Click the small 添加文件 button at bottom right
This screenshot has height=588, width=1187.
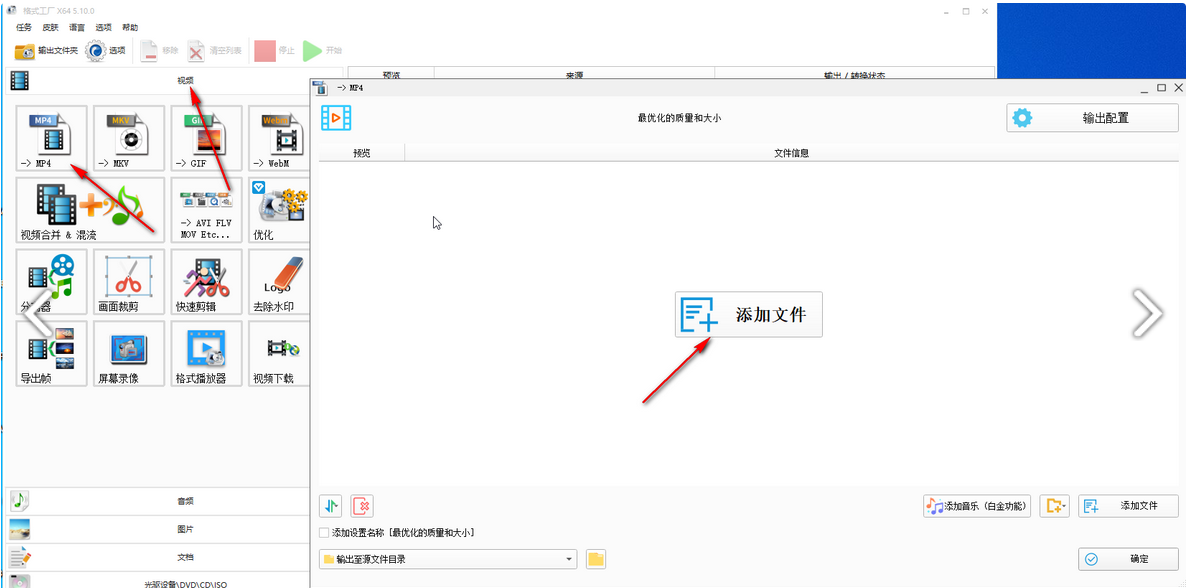pos(1128,506)
